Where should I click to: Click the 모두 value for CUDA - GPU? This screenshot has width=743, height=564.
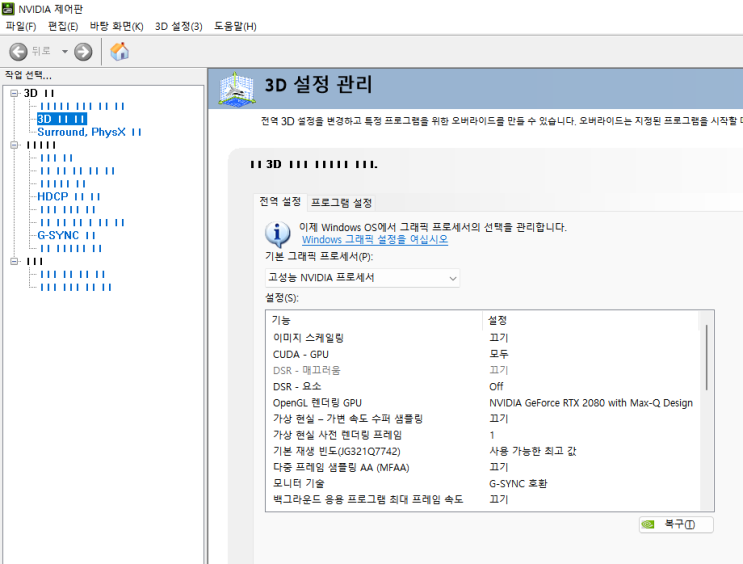point(498,354)
